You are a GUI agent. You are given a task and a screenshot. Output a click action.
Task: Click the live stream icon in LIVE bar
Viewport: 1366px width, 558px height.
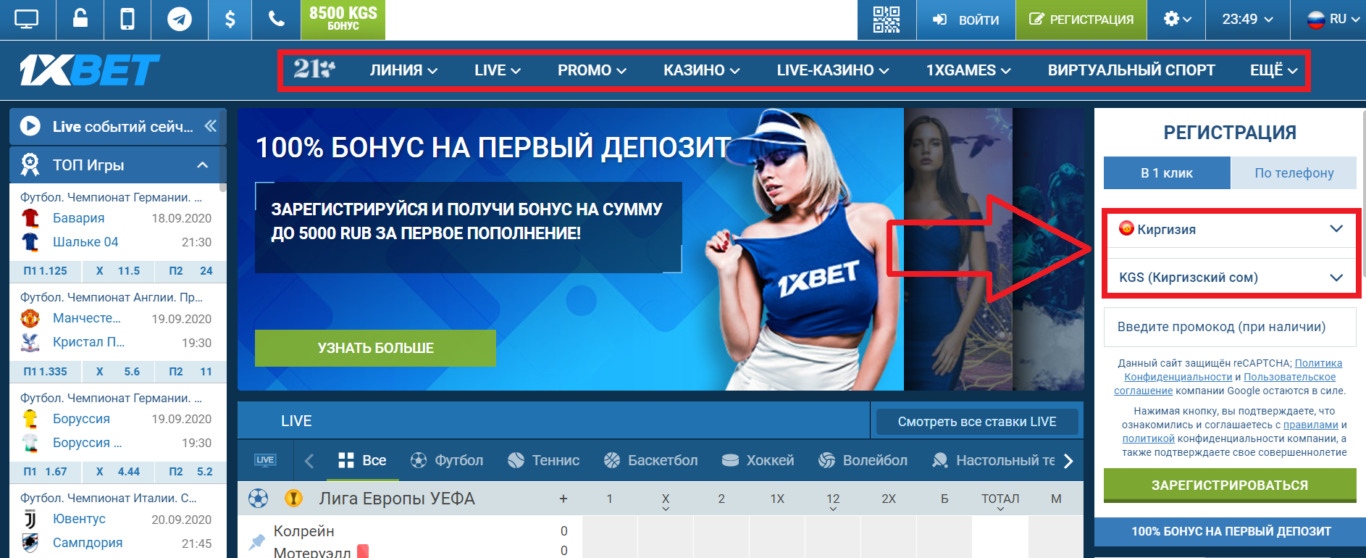click(x=265, y=460)
